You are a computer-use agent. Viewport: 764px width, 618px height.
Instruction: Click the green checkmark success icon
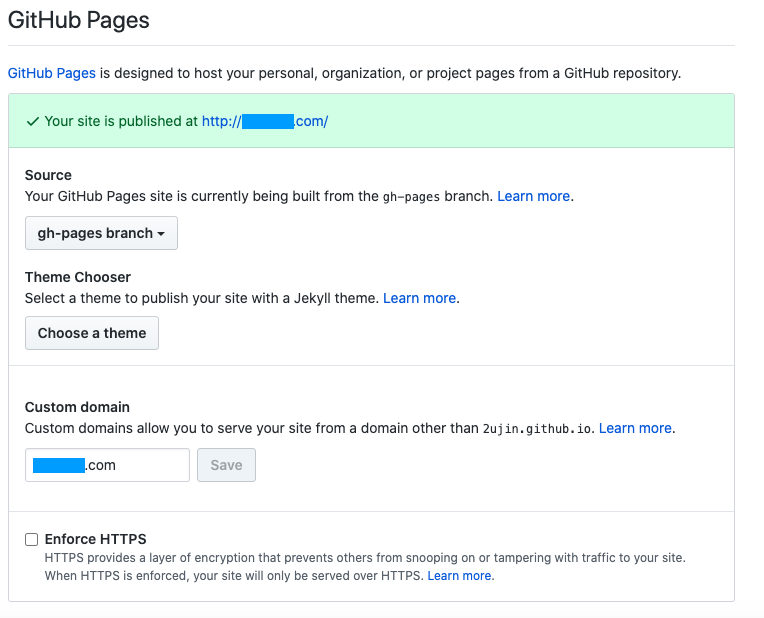[33, 121]
